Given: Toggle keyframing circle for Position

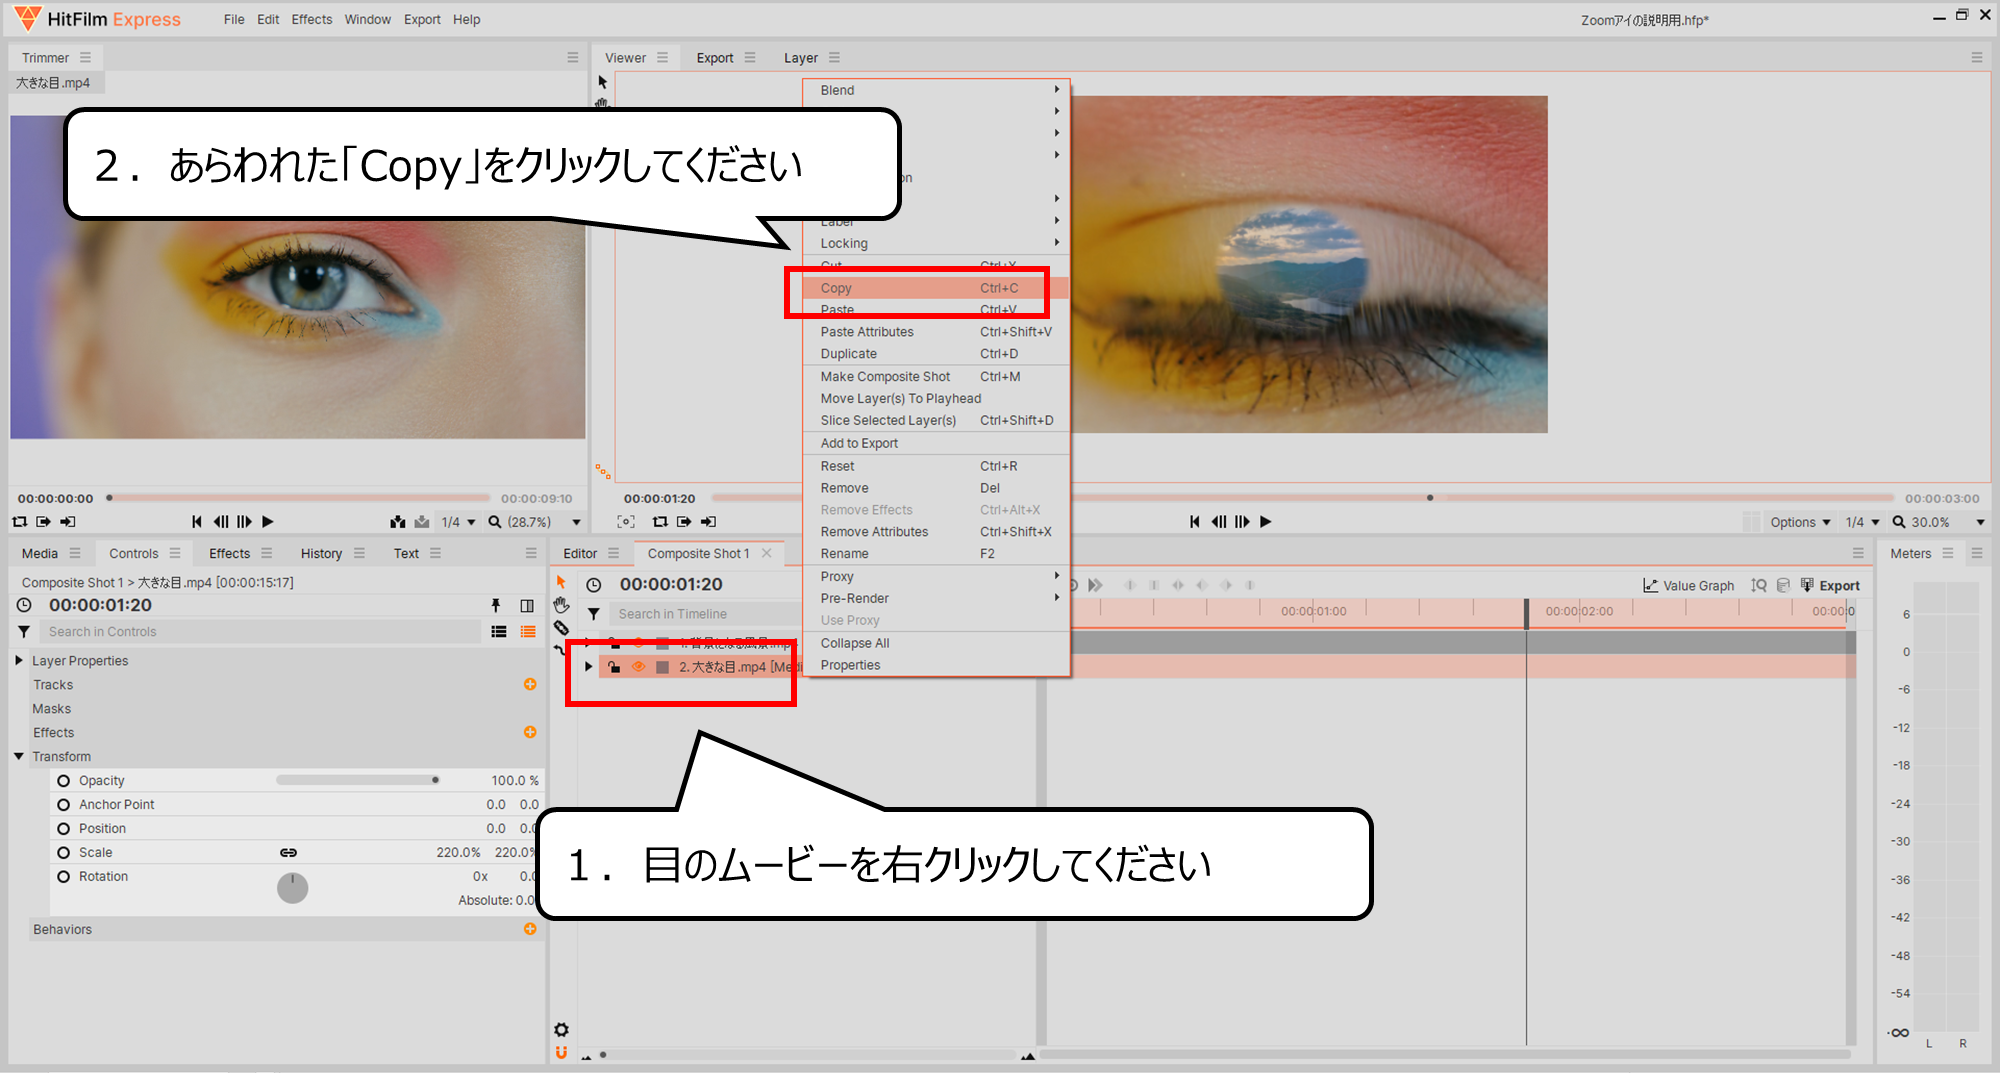Looking at the screenshot, I should [x=63, y=829].
